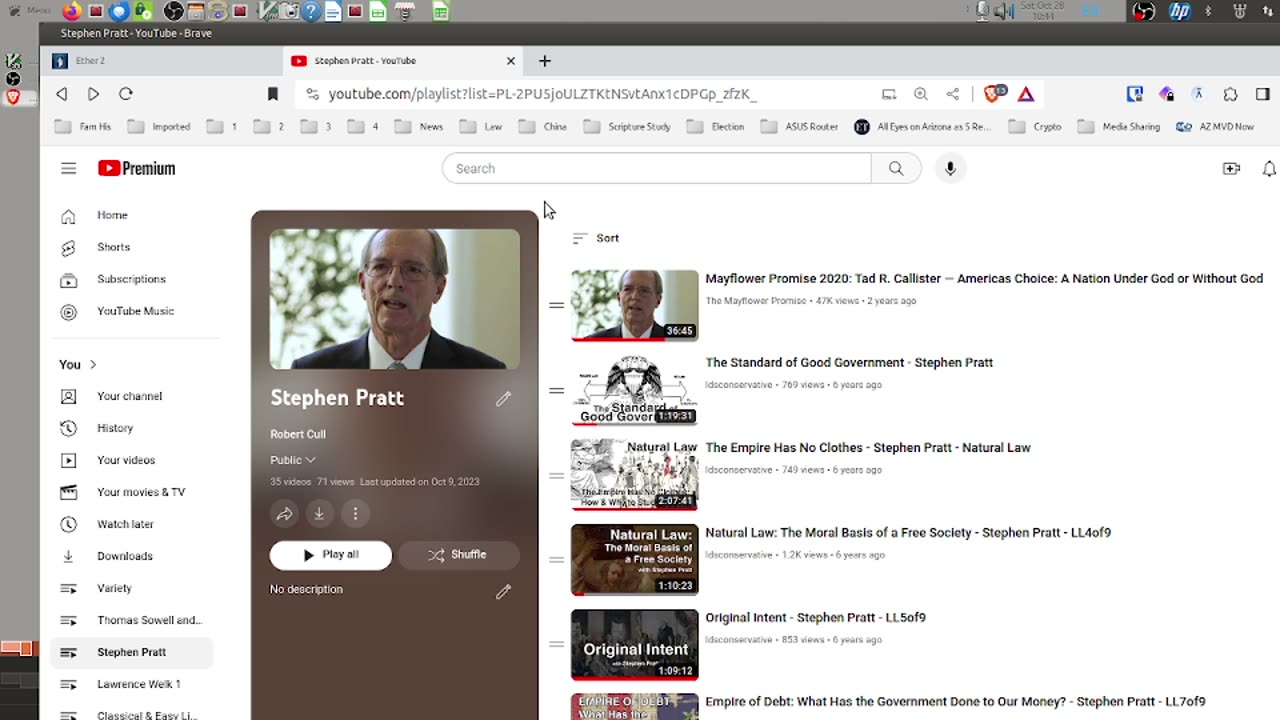
Task: Bookmark this page in Brave
Action: pyautogui.click(x=272, y=94)
